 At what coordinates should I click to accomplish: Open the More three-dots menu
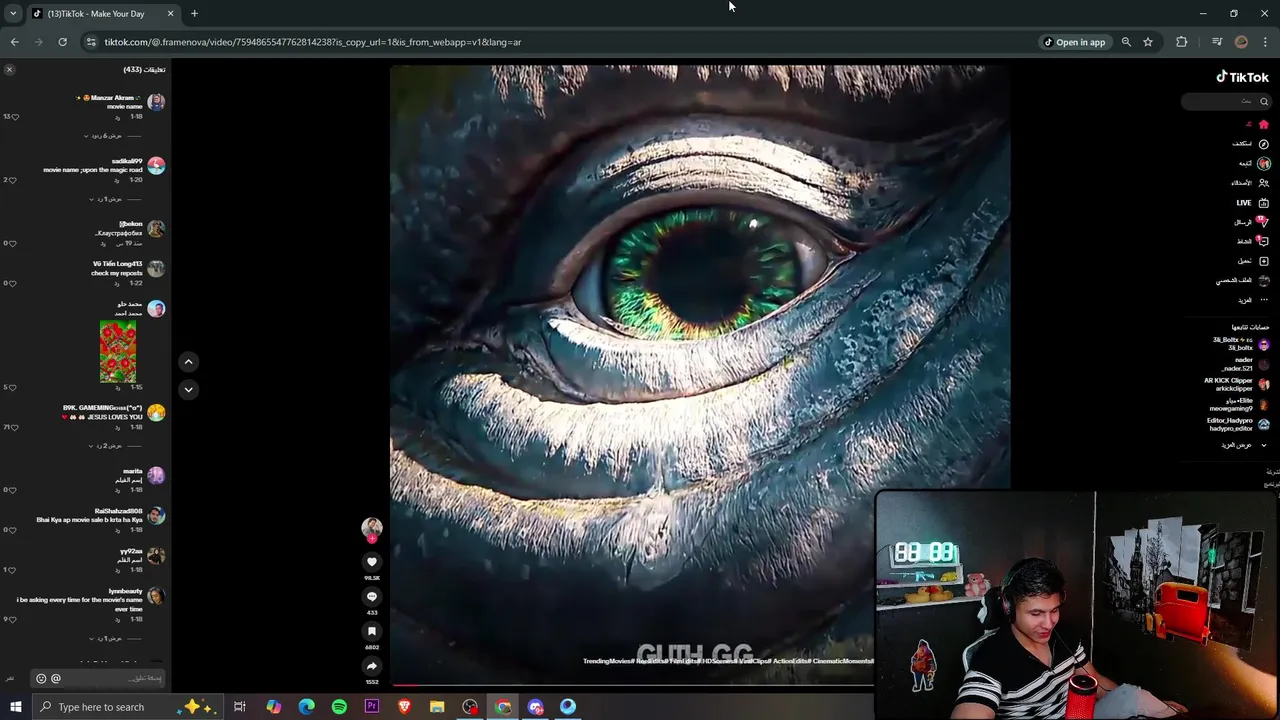pyautogui.click(x=1263, y=300)
